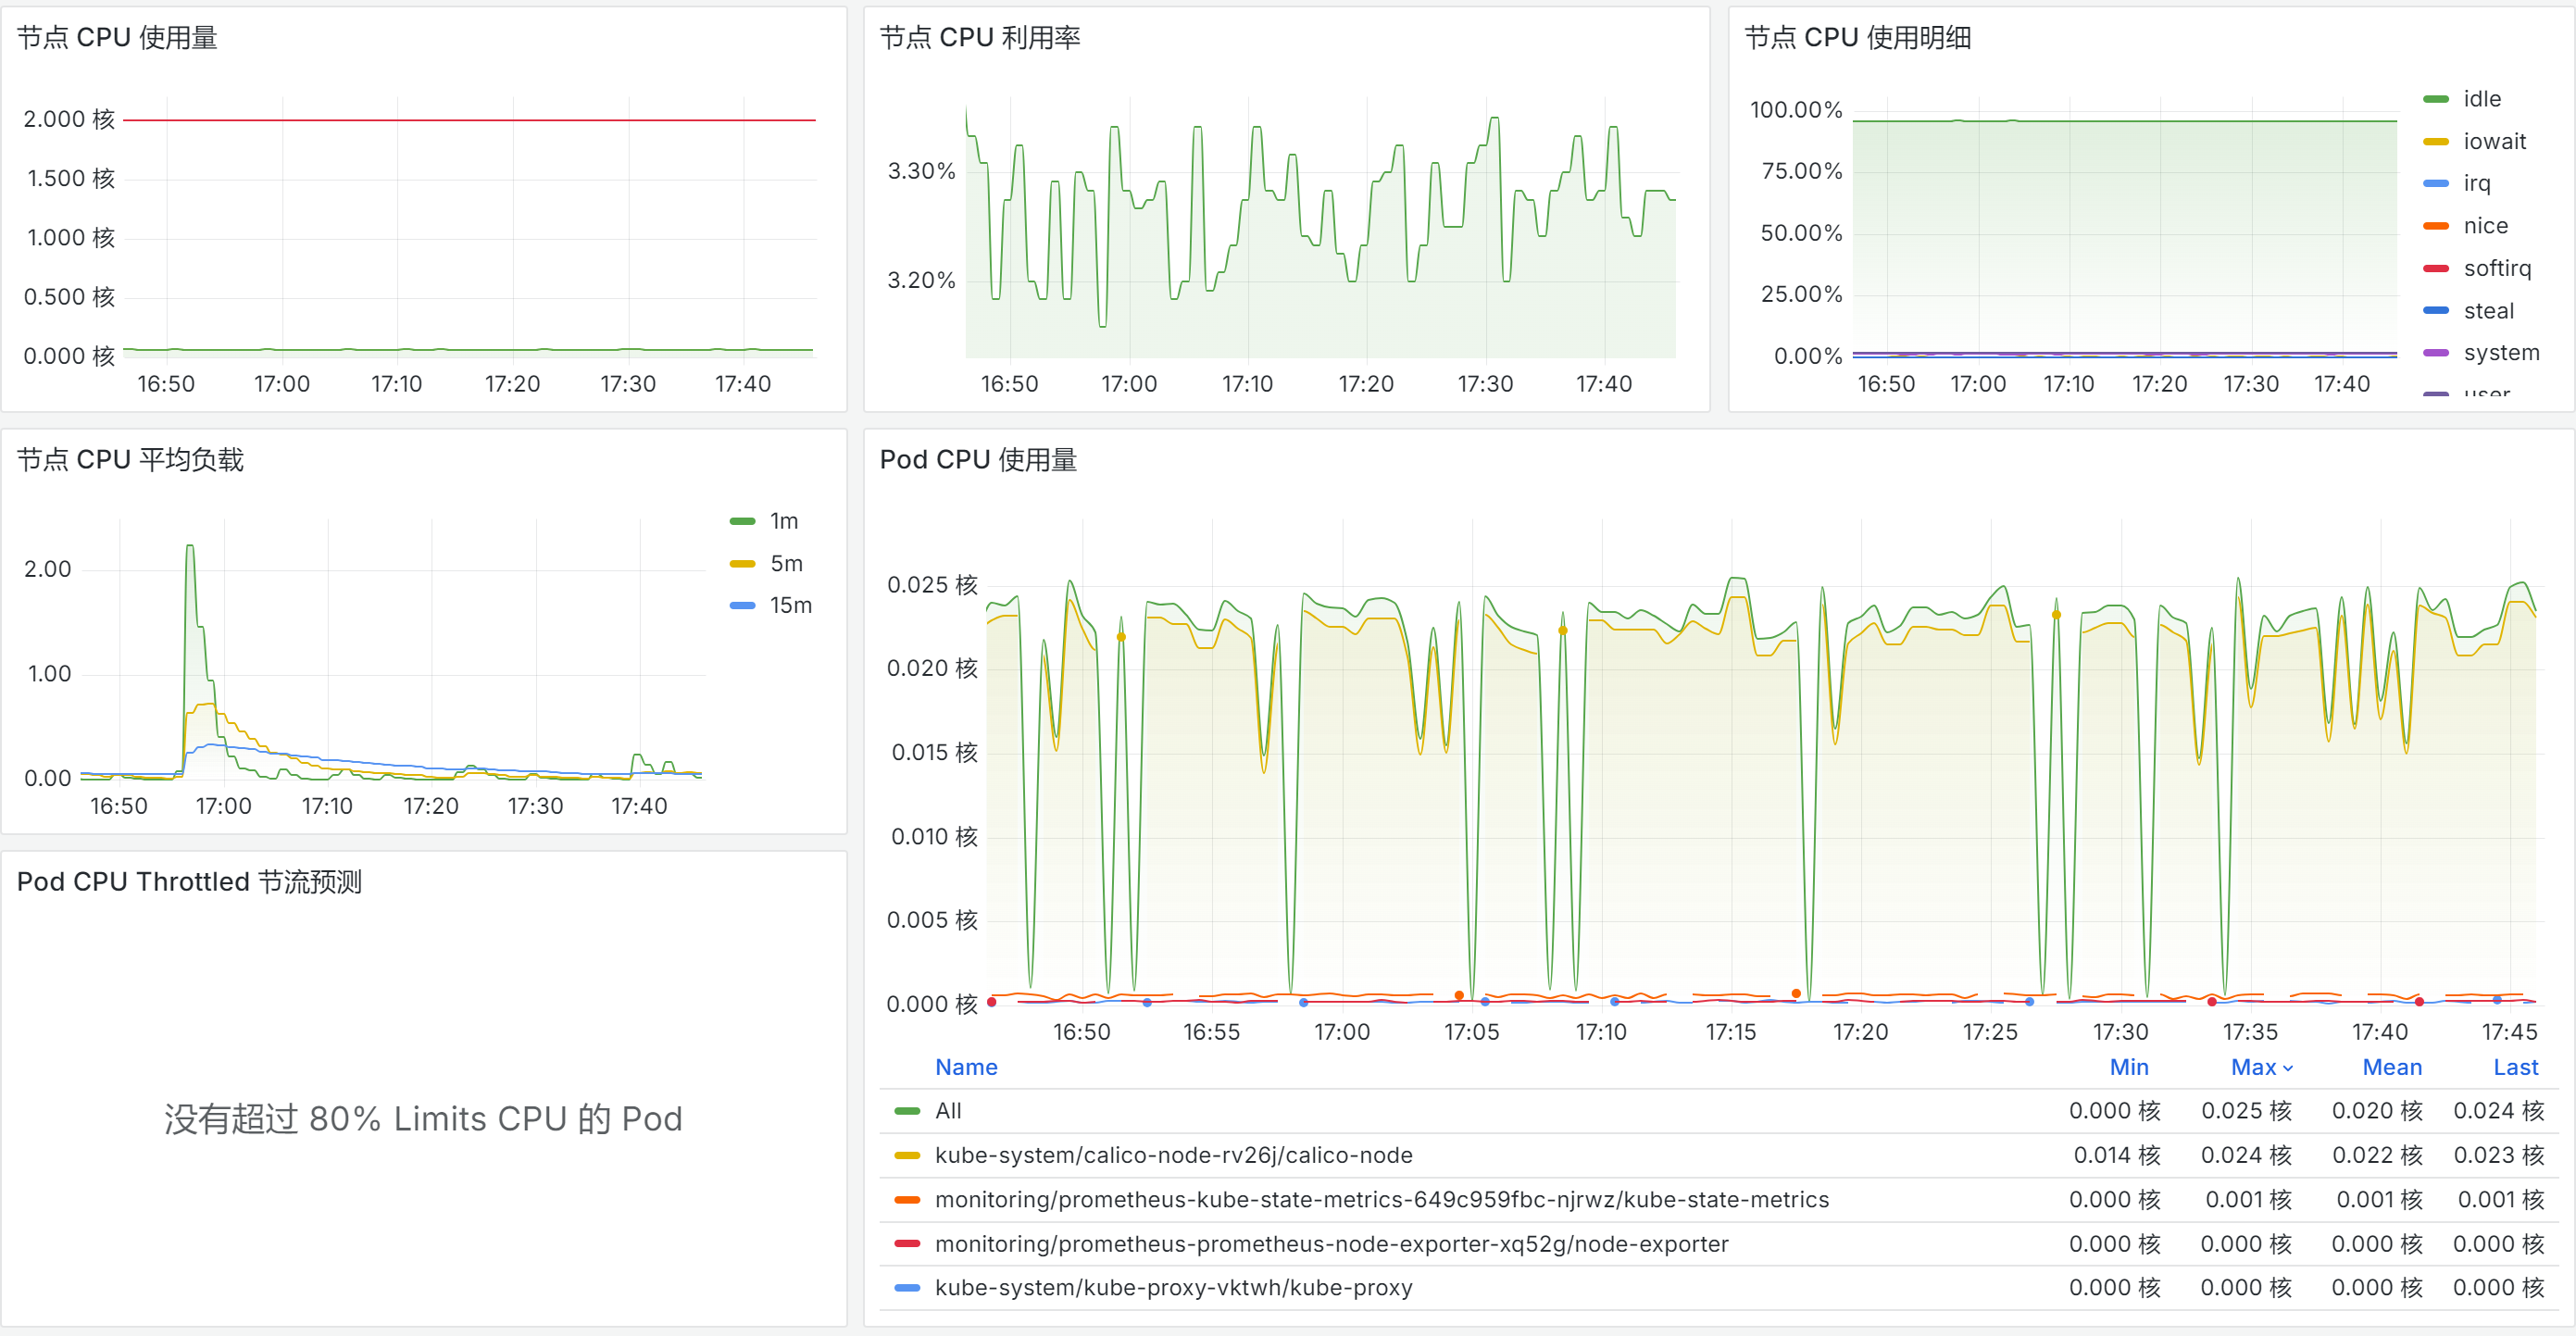
Task: Click the system series color marker
Action: click(2436, 353)
